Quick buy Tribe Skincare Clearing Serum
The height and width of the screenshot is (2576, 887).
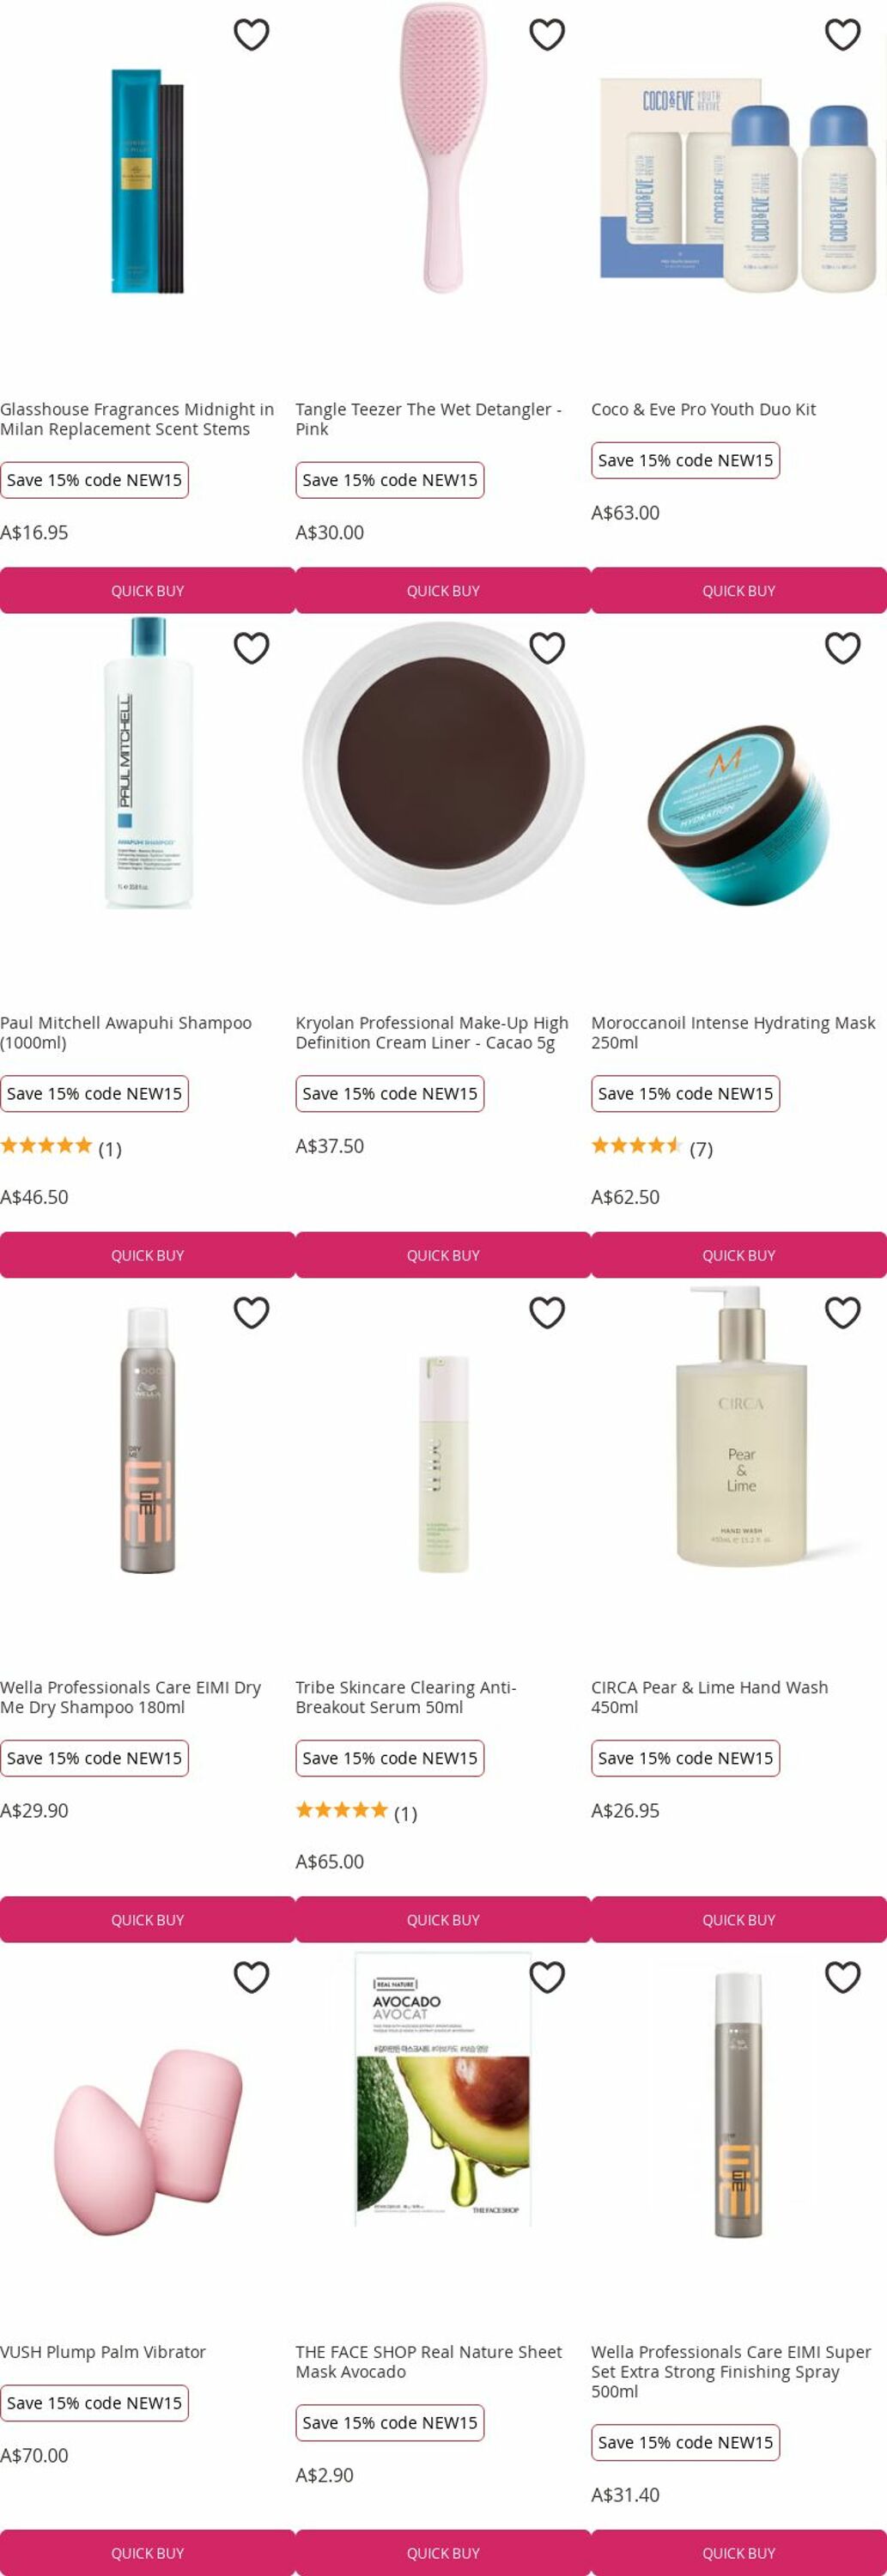443,1919
